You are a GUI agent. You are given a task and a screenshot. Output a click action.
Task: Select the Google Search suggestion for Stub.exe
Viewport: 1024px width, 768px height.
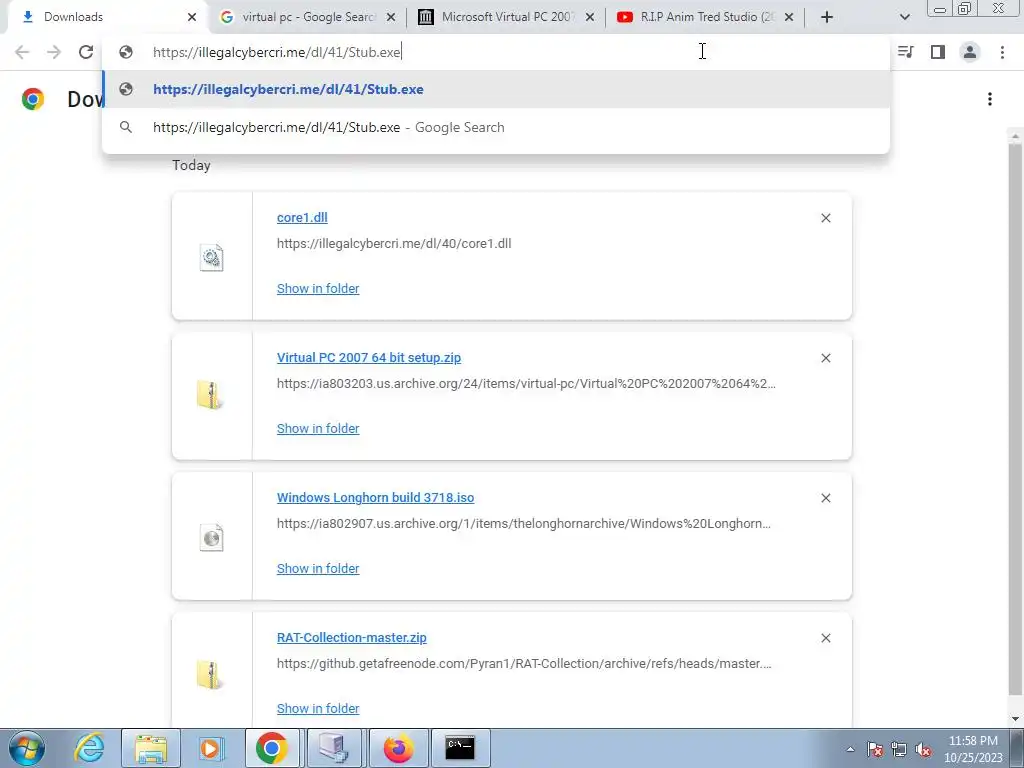pyautogui.click(x=496, y=127)
